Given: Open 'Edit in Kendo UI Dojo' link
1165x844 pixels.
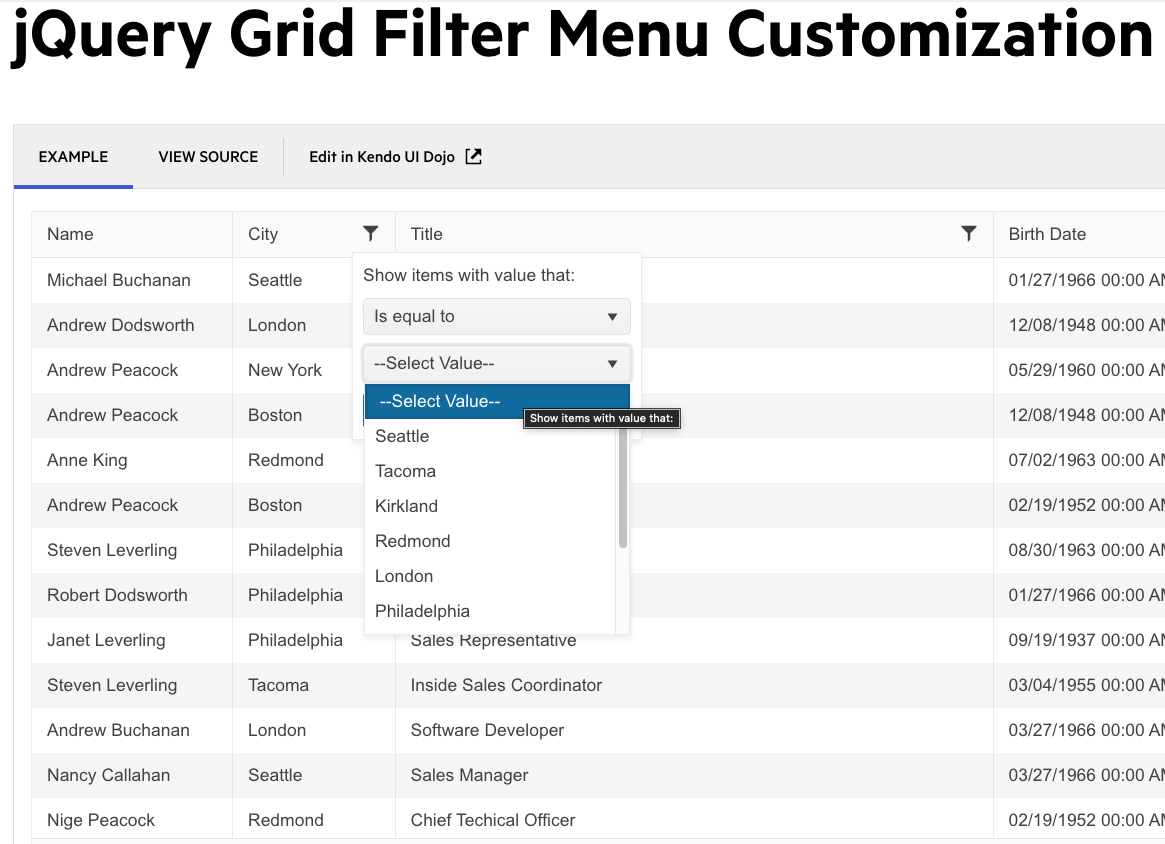Looking at the screenshot, I should pyautogui.click(x=395, y=157).
